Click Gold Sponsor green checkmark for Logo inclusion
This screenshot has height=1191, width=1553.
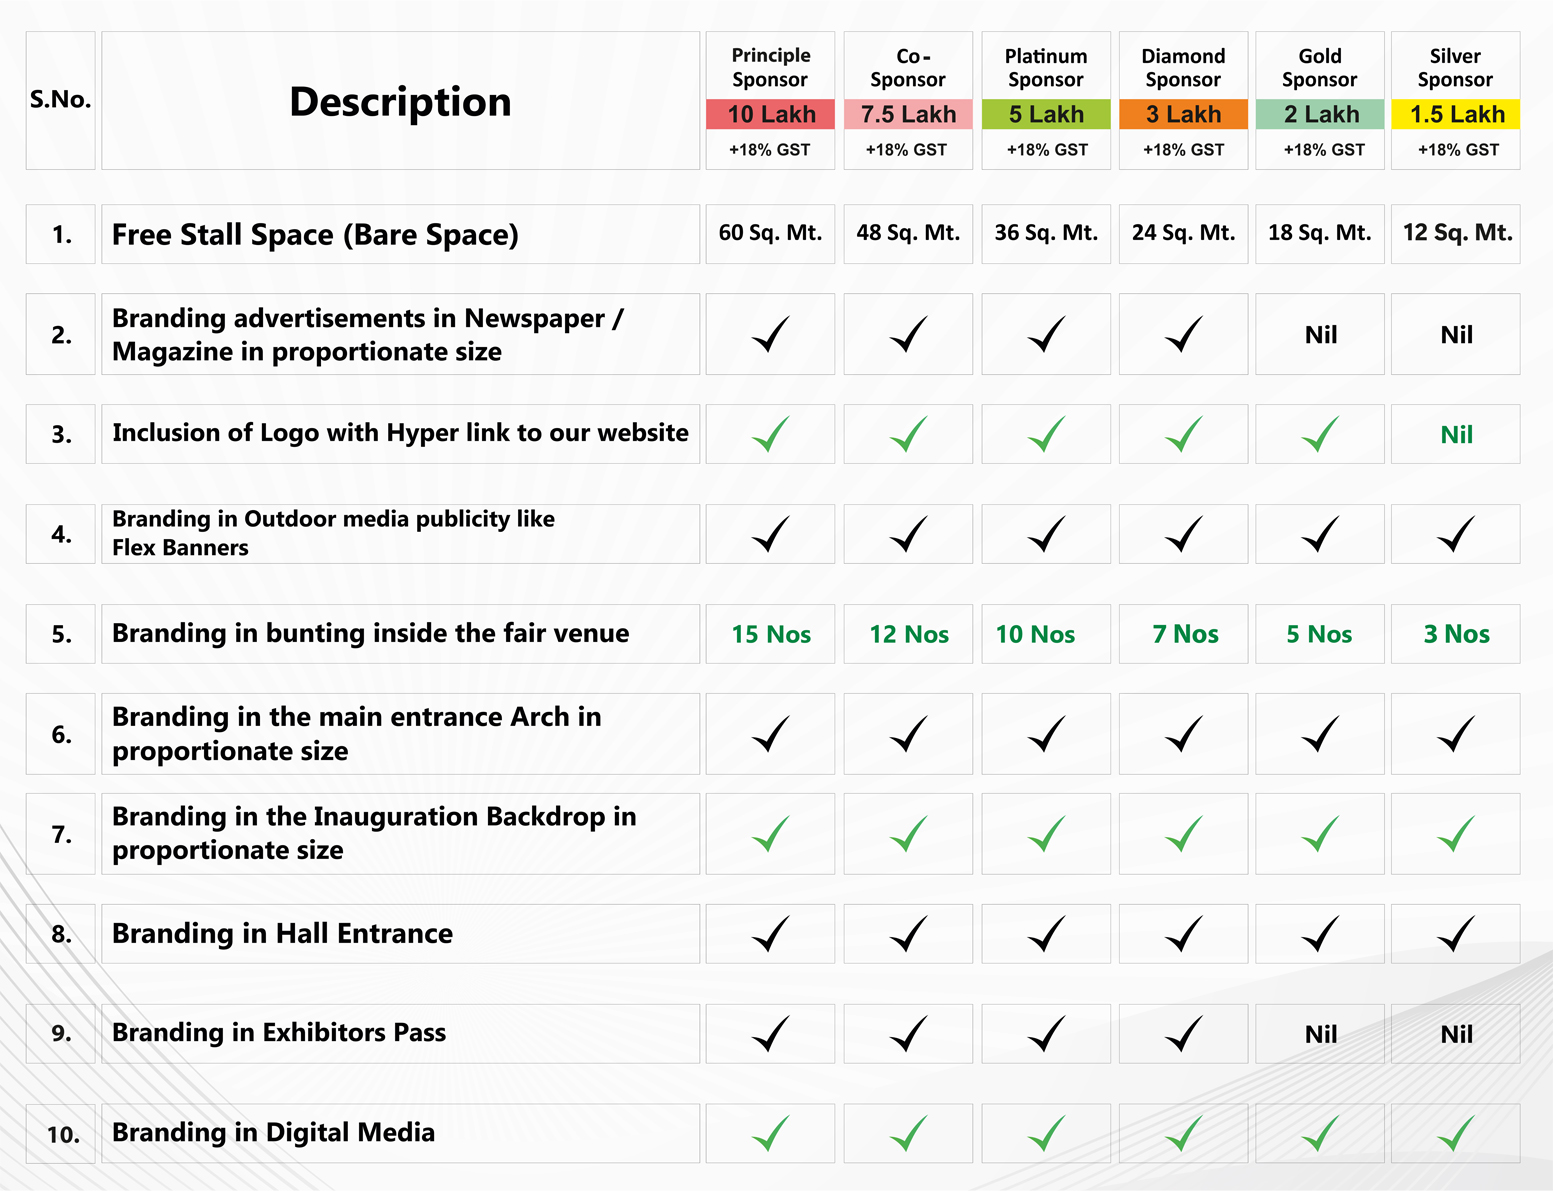coord(1320,434)
